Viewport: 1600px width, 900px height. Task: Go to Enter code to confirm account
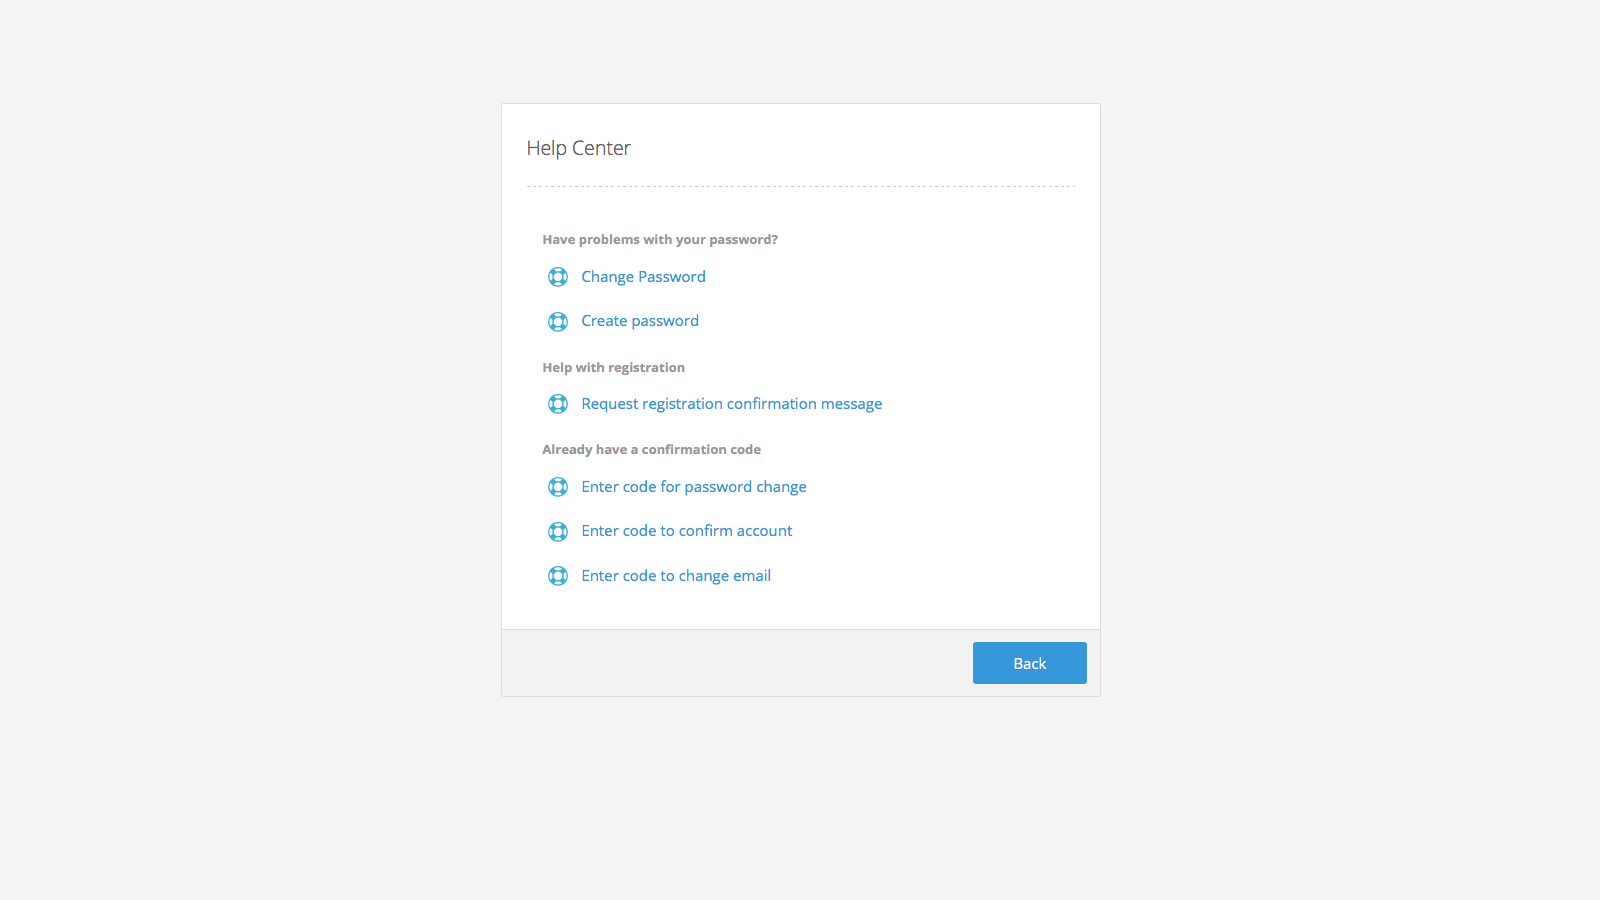686,531
